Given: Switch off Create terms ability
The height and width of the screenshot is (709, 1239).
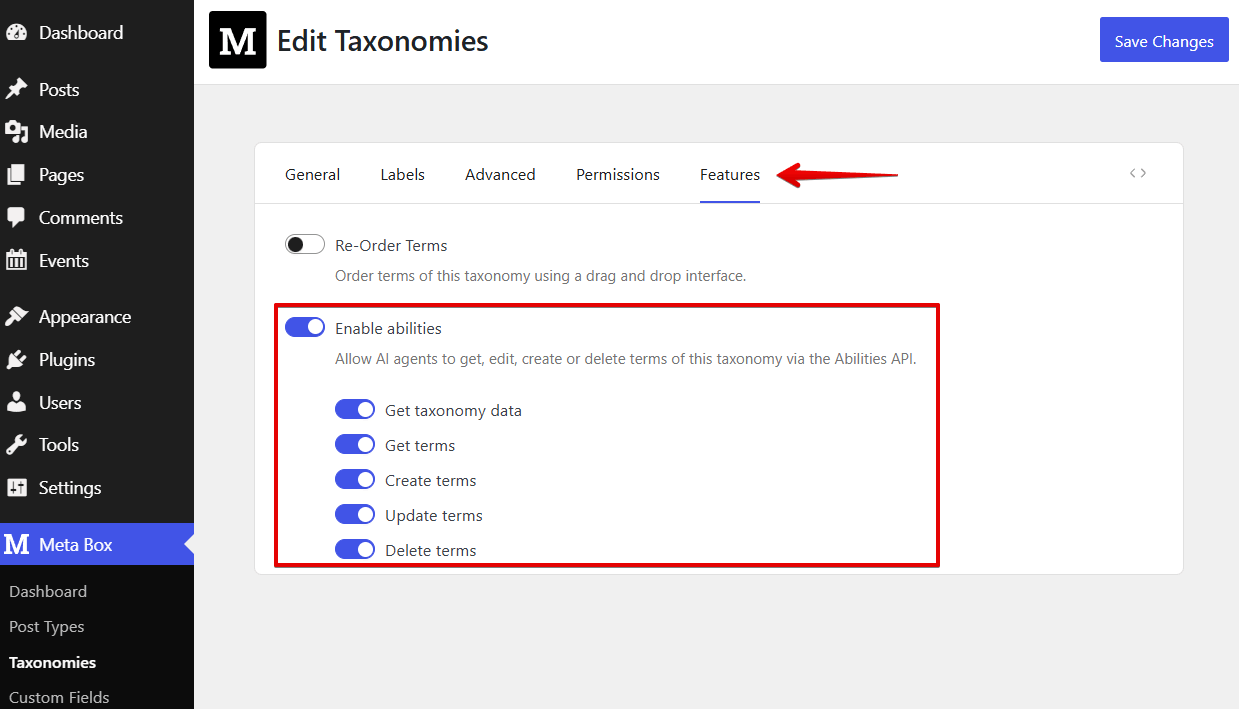Looking at the screenshot, I should 355,480.
